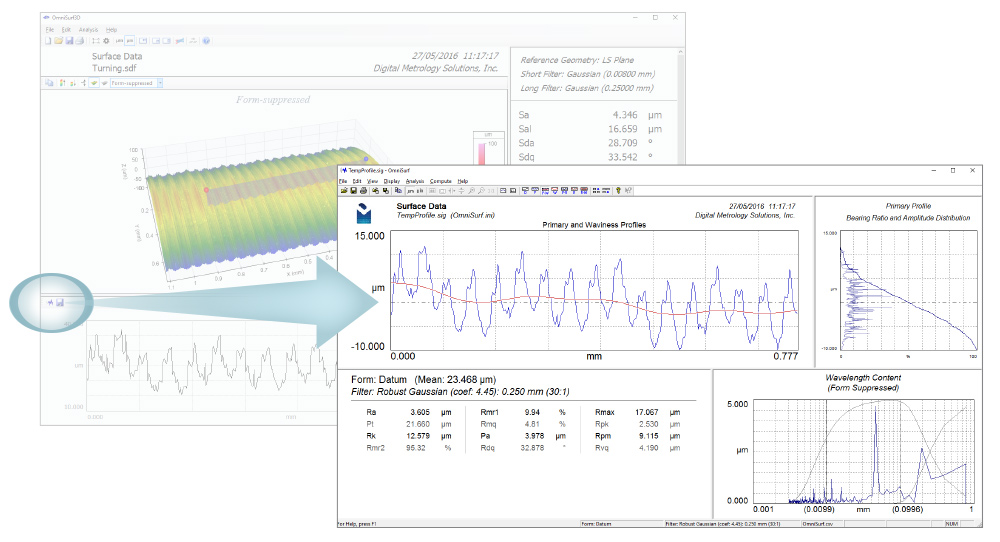Open the View menu in OmniSurf
The width and height of the screenshot is (1000, 542).
pos(372,181)
